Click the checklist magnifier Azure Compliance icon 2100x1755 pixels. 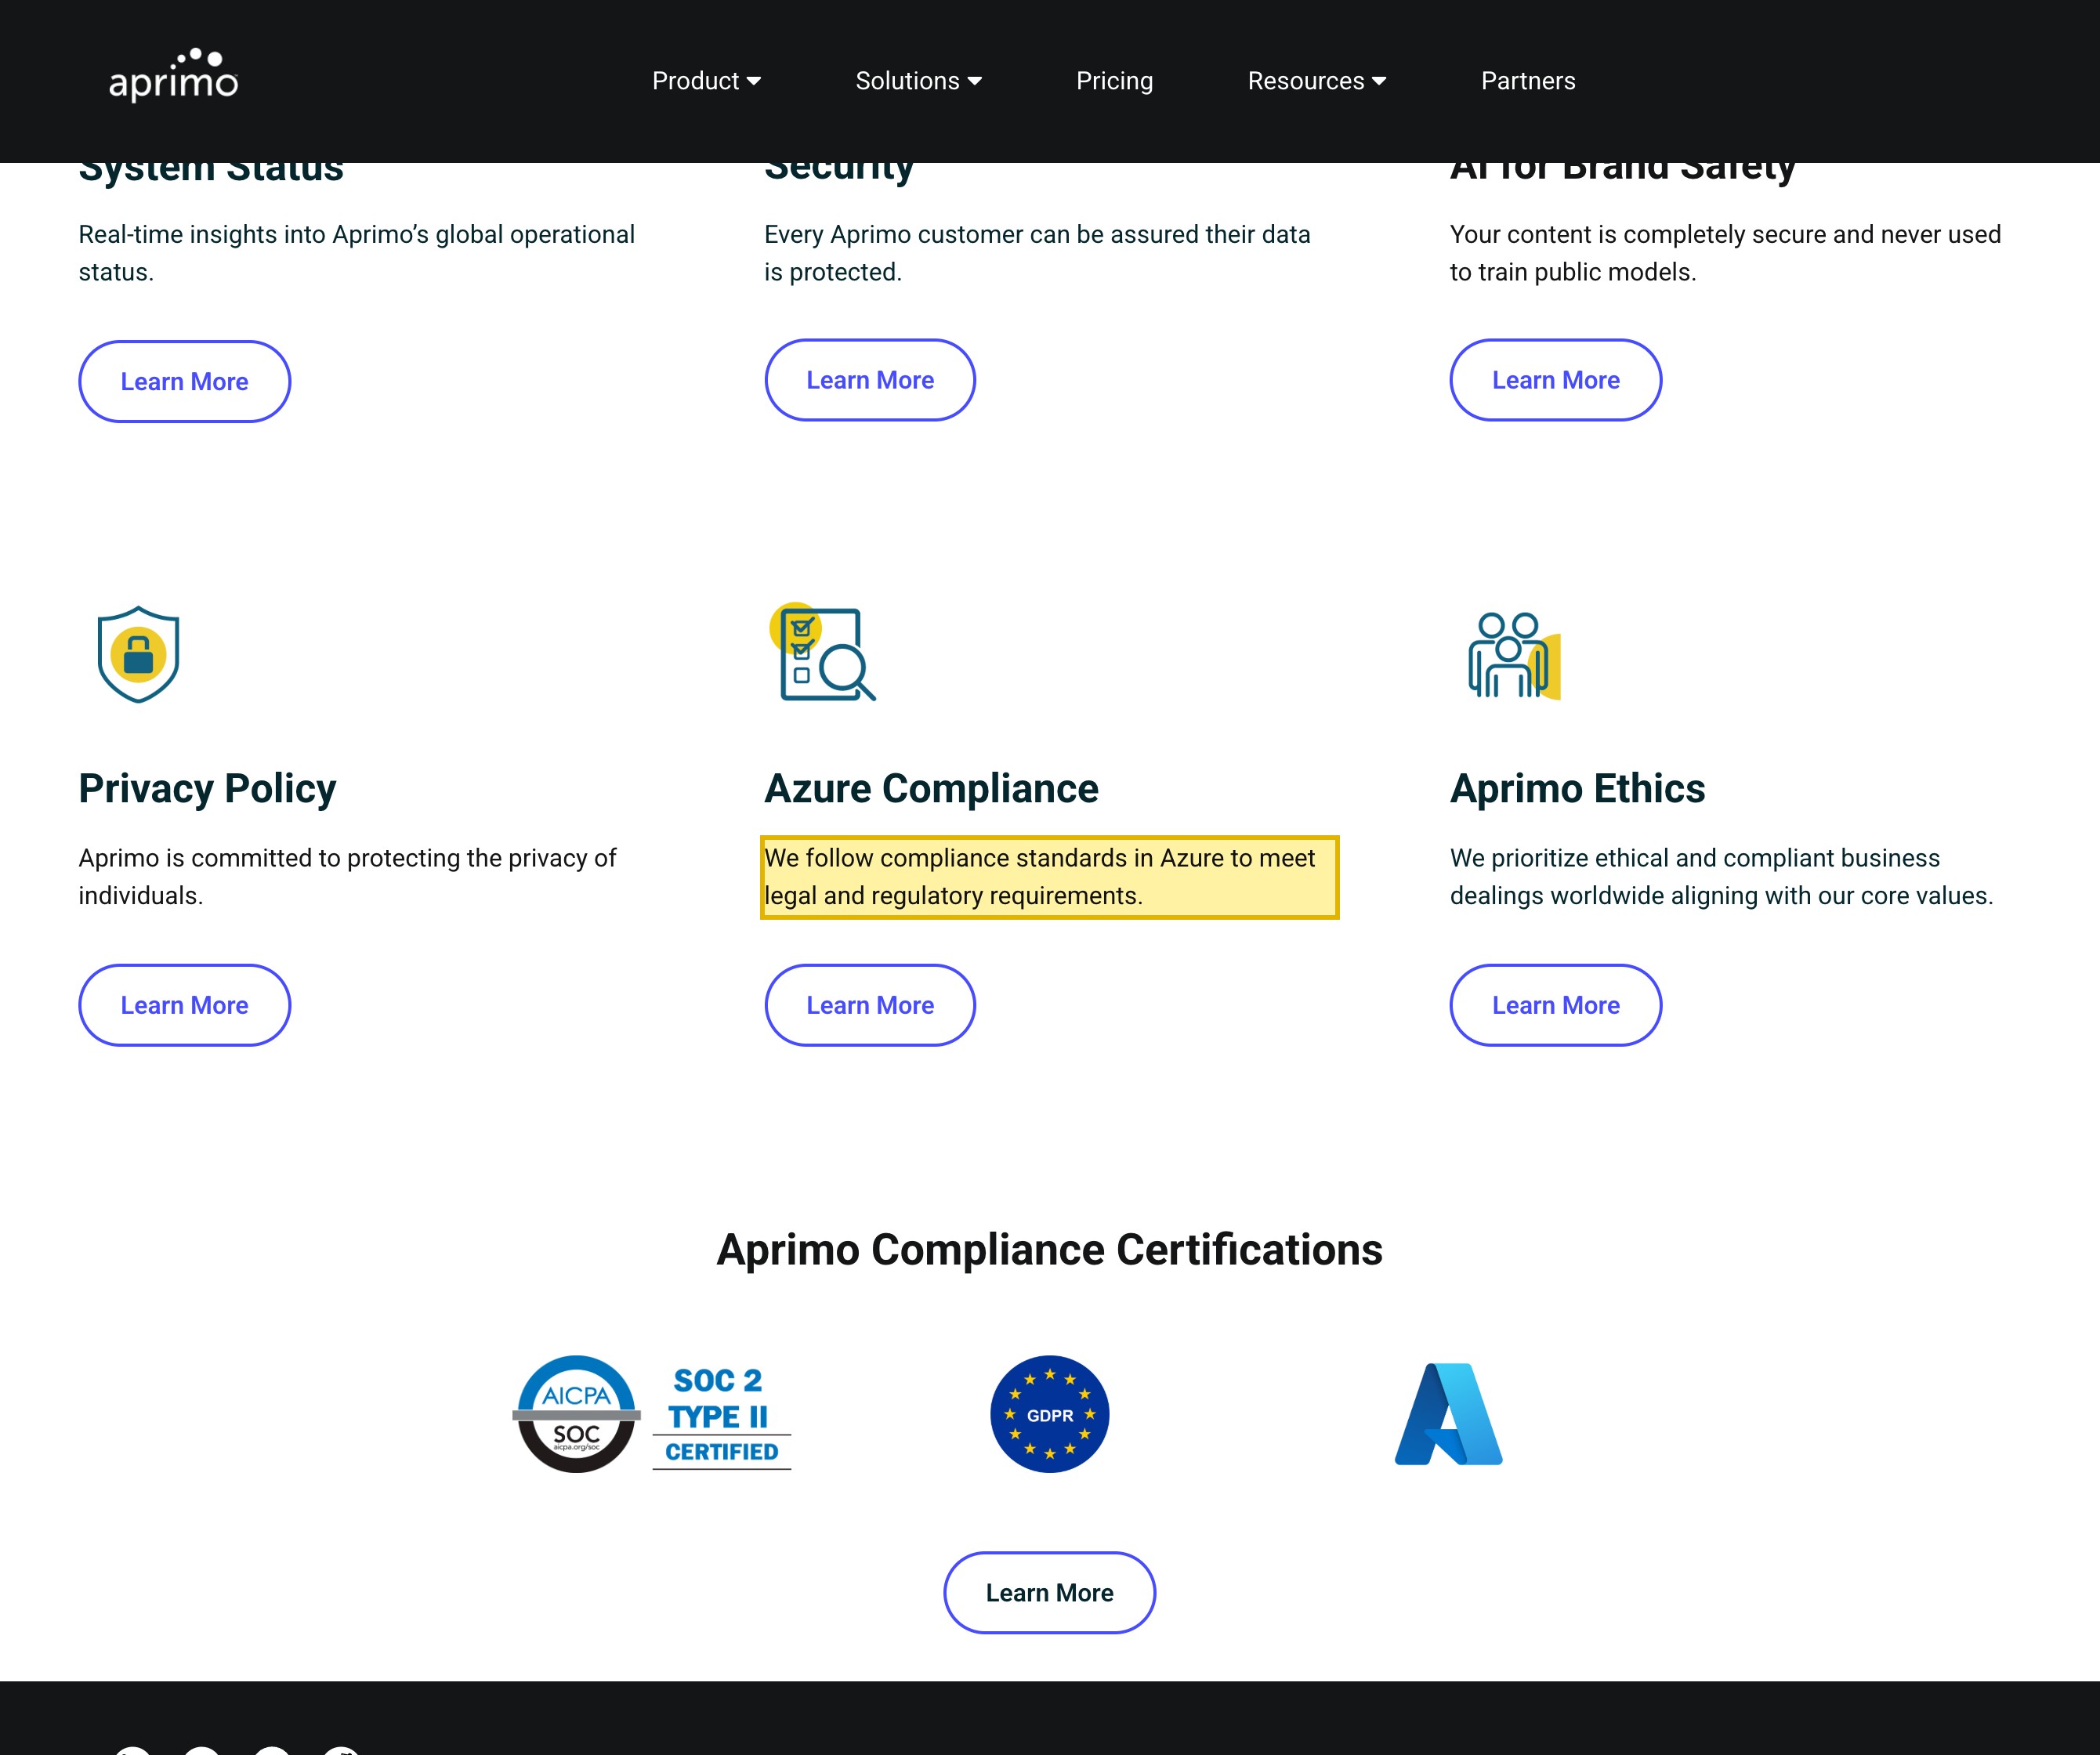point(822,652)
